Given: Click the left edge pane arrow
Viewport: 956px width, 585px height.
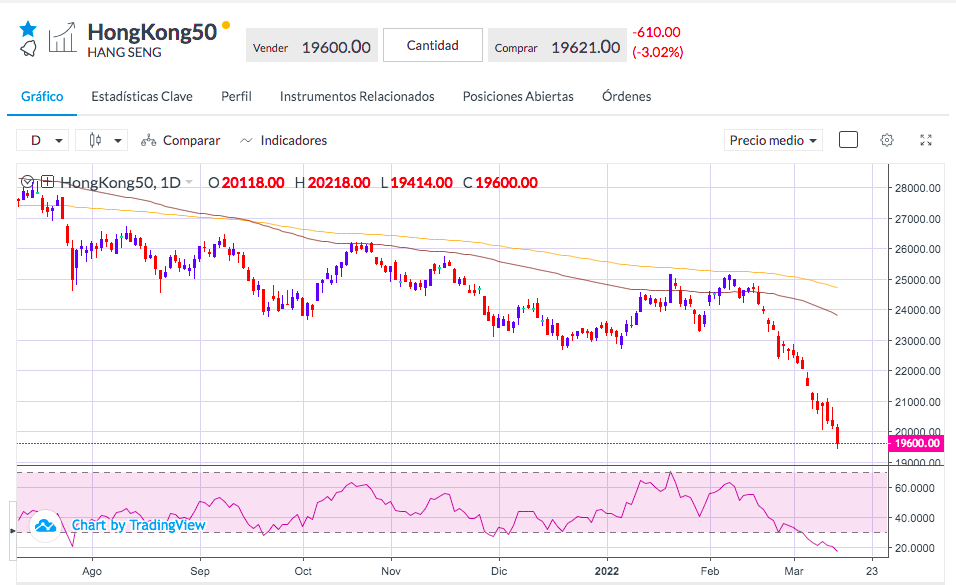Looking at the screenshot, I should tap(12, 531).
